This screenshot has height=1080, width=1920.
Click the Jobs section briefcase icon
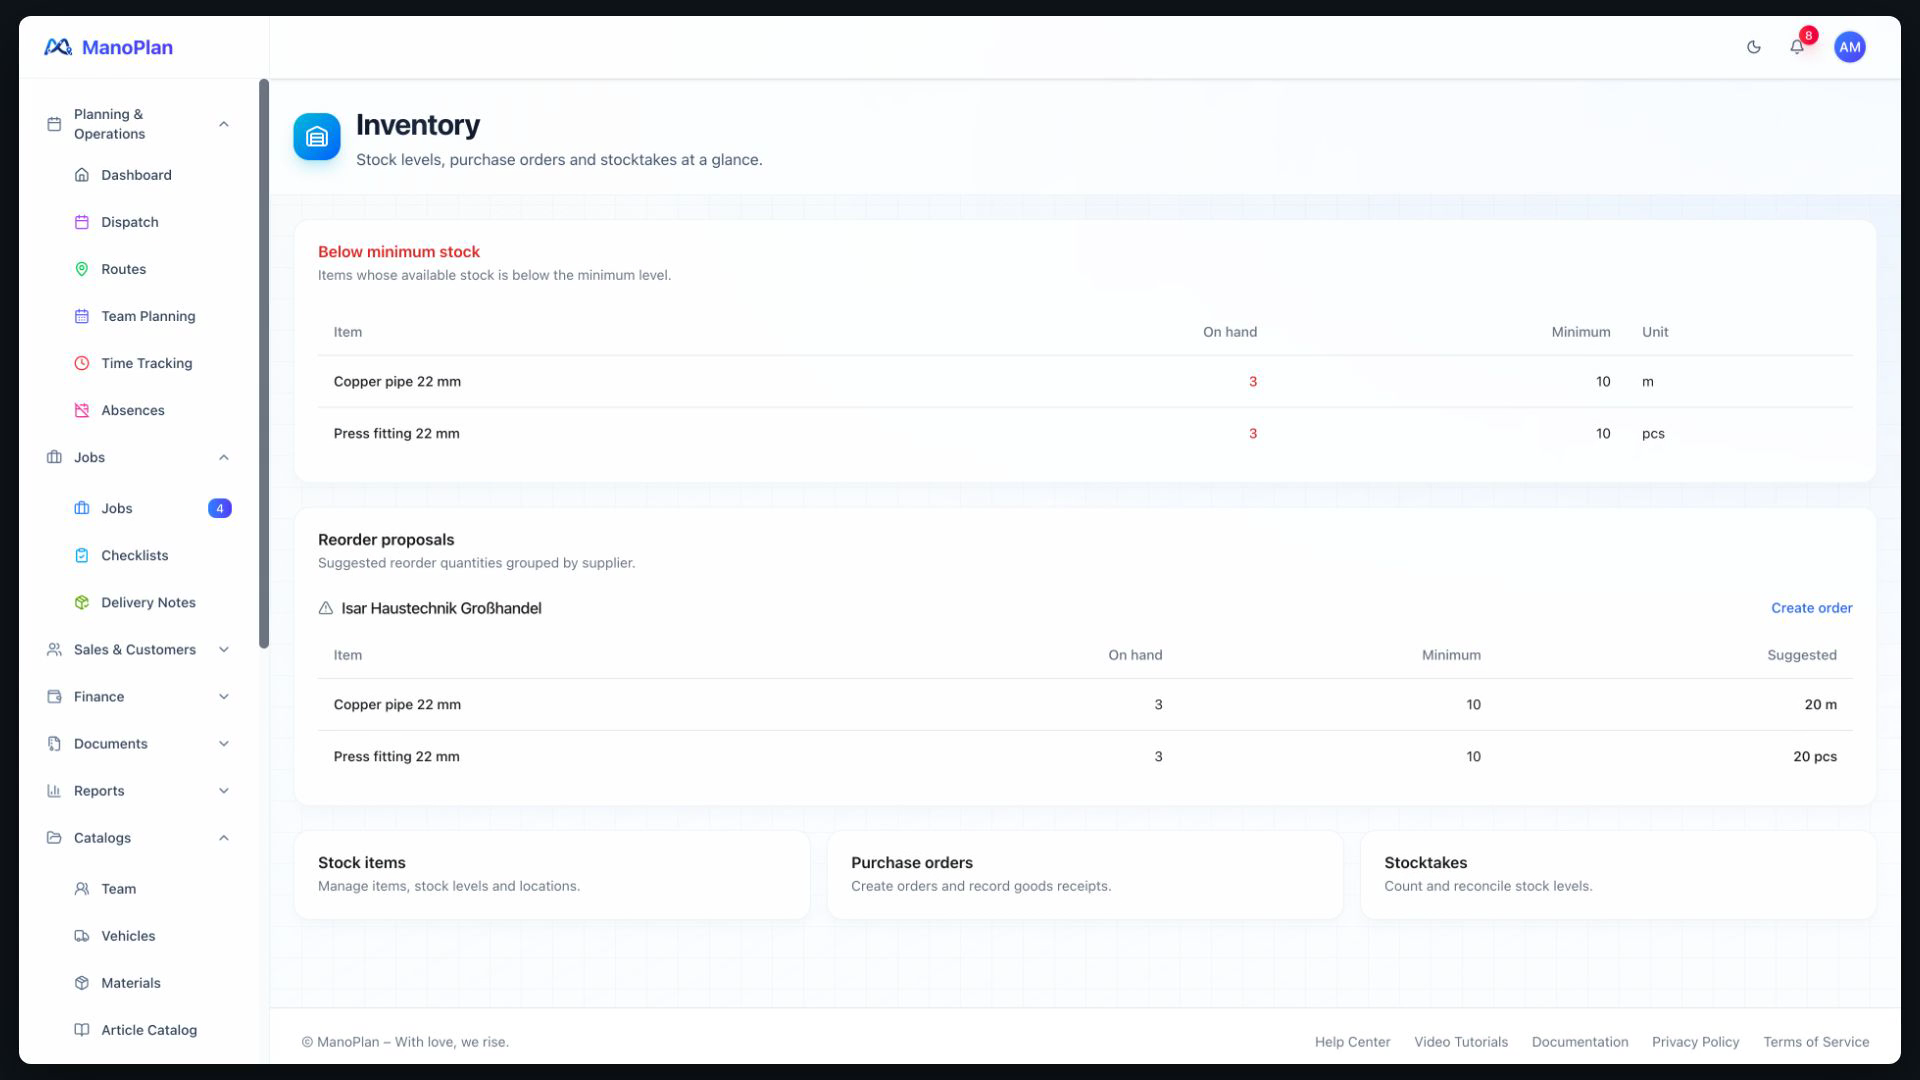pyautogui.click(x=54, y=457)
